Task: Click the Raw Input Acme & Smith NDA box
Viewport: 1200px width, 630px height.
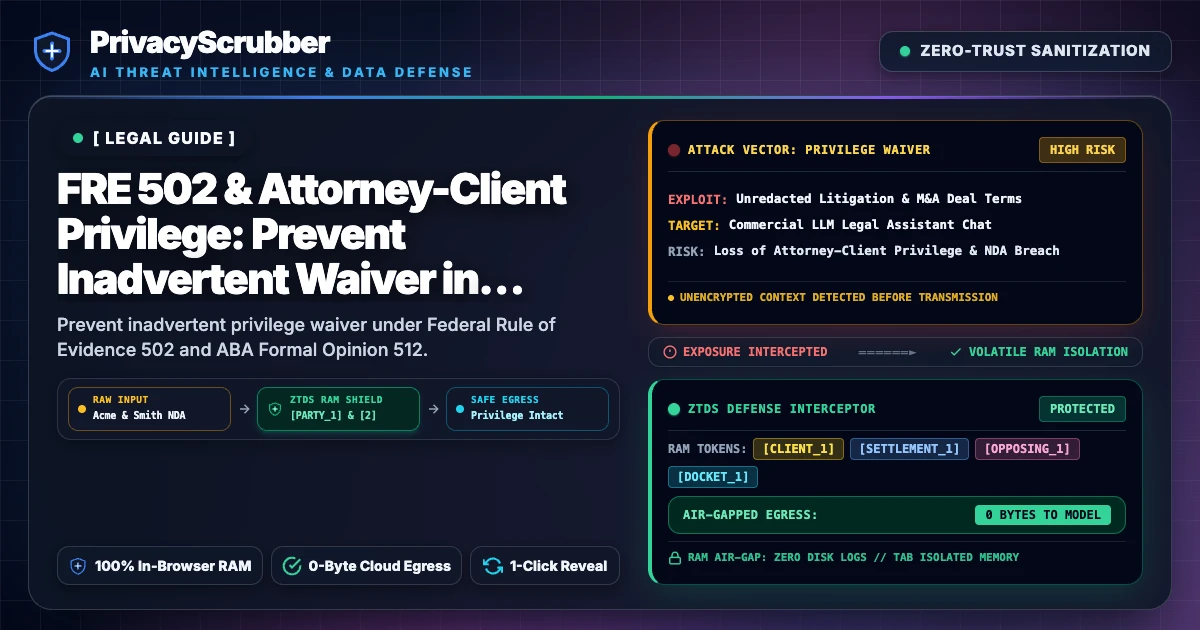Action: click(x=149, y=409)
